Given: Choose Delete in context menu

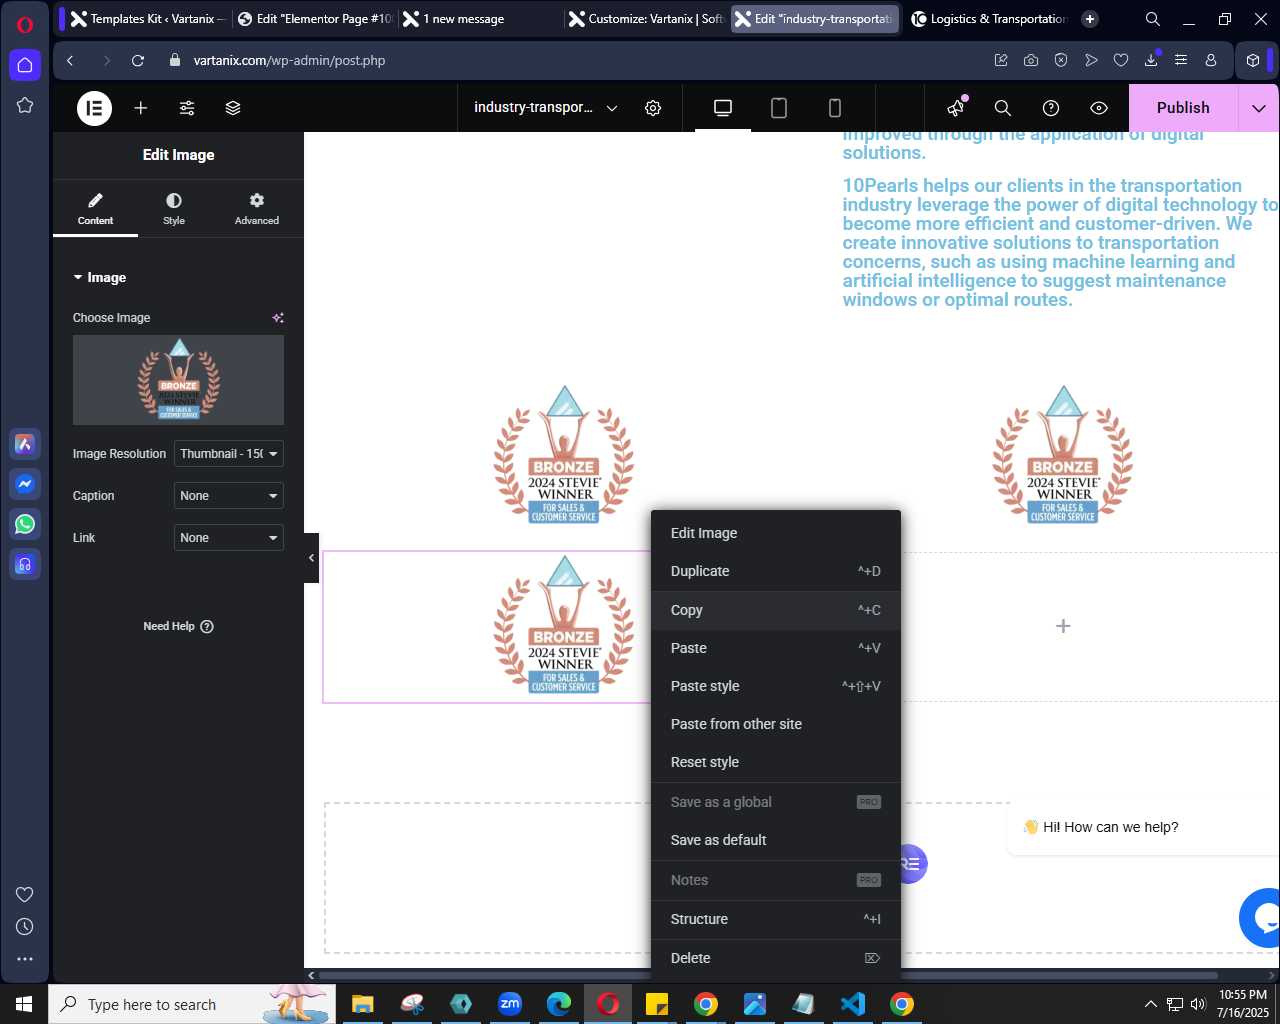Looking at the screenshot, I should 776,958.
